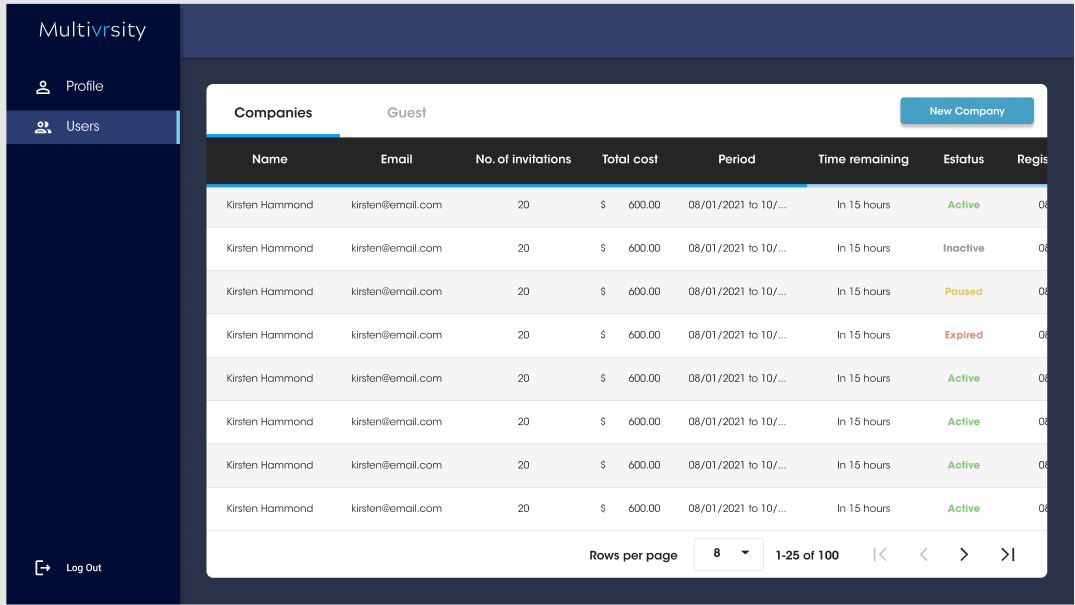Click the Multivrsity logo
This screenshot has height=605, width=1075.
point(92,30)
